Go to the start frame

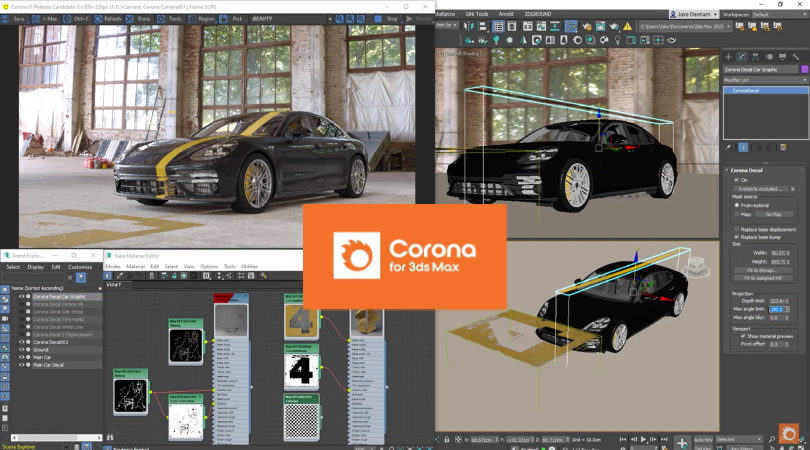[623, 440]
